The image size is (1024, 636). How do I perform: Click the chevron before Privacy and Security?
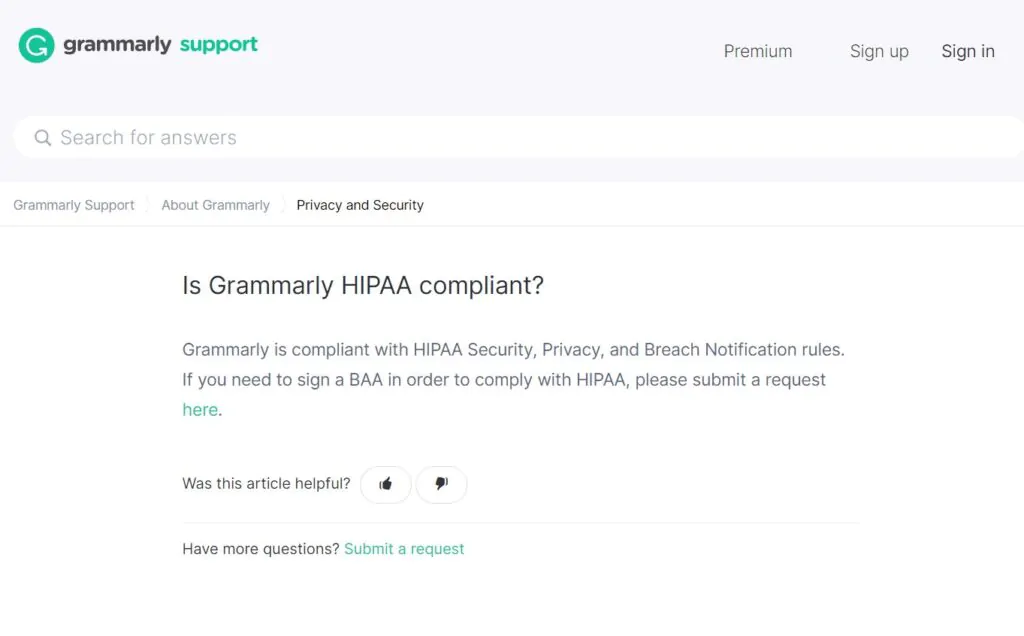(x=283, y=205)
